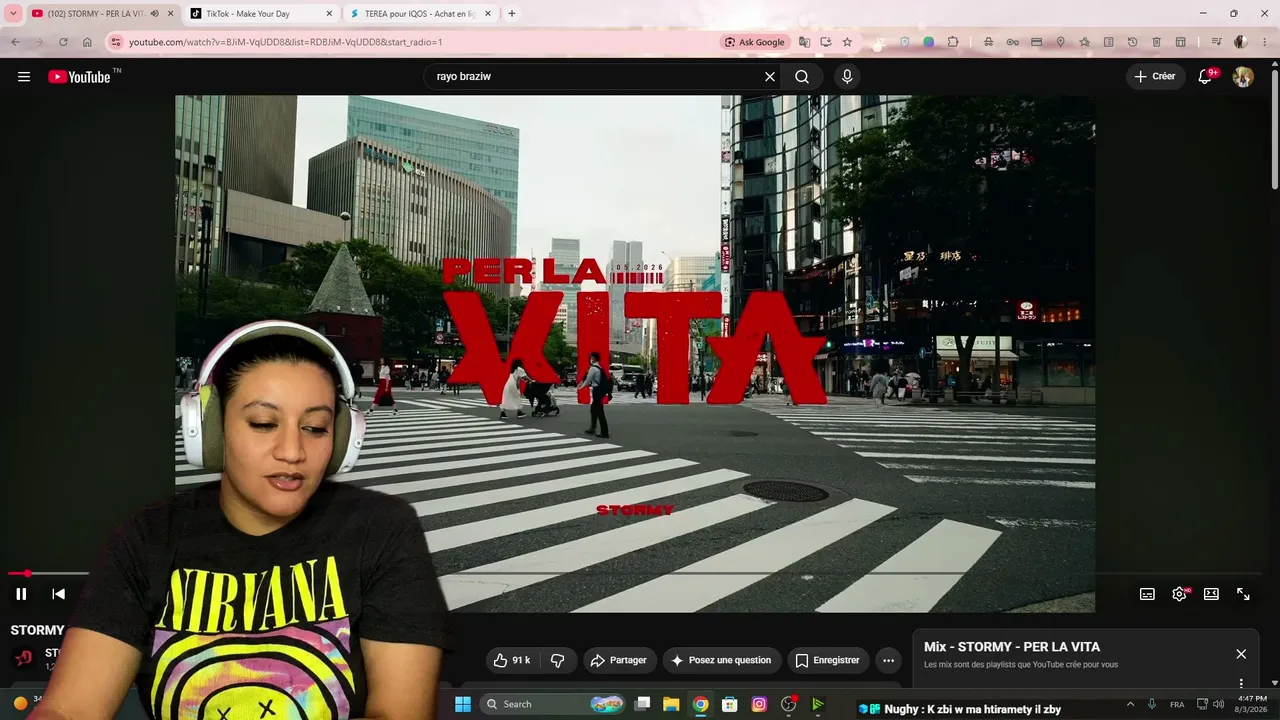Open the Chrome profile avatar
Image resolution: width=1280 pixels, height=720 pixels.
tap(1241, 42)
